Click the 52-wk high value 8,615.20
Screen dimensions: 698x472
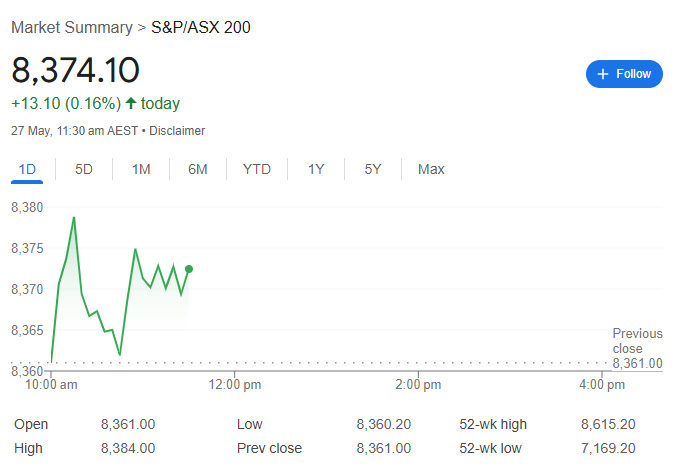[x=607, y=424]
